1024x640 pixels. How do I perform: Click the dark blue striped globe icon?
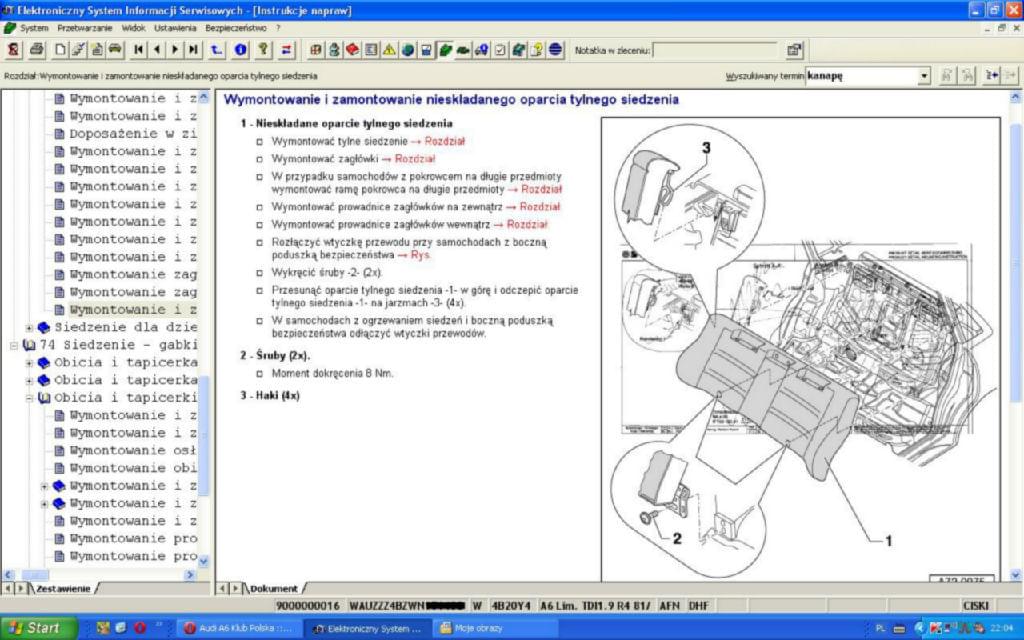pyautogui.click(x=556, y=50)
